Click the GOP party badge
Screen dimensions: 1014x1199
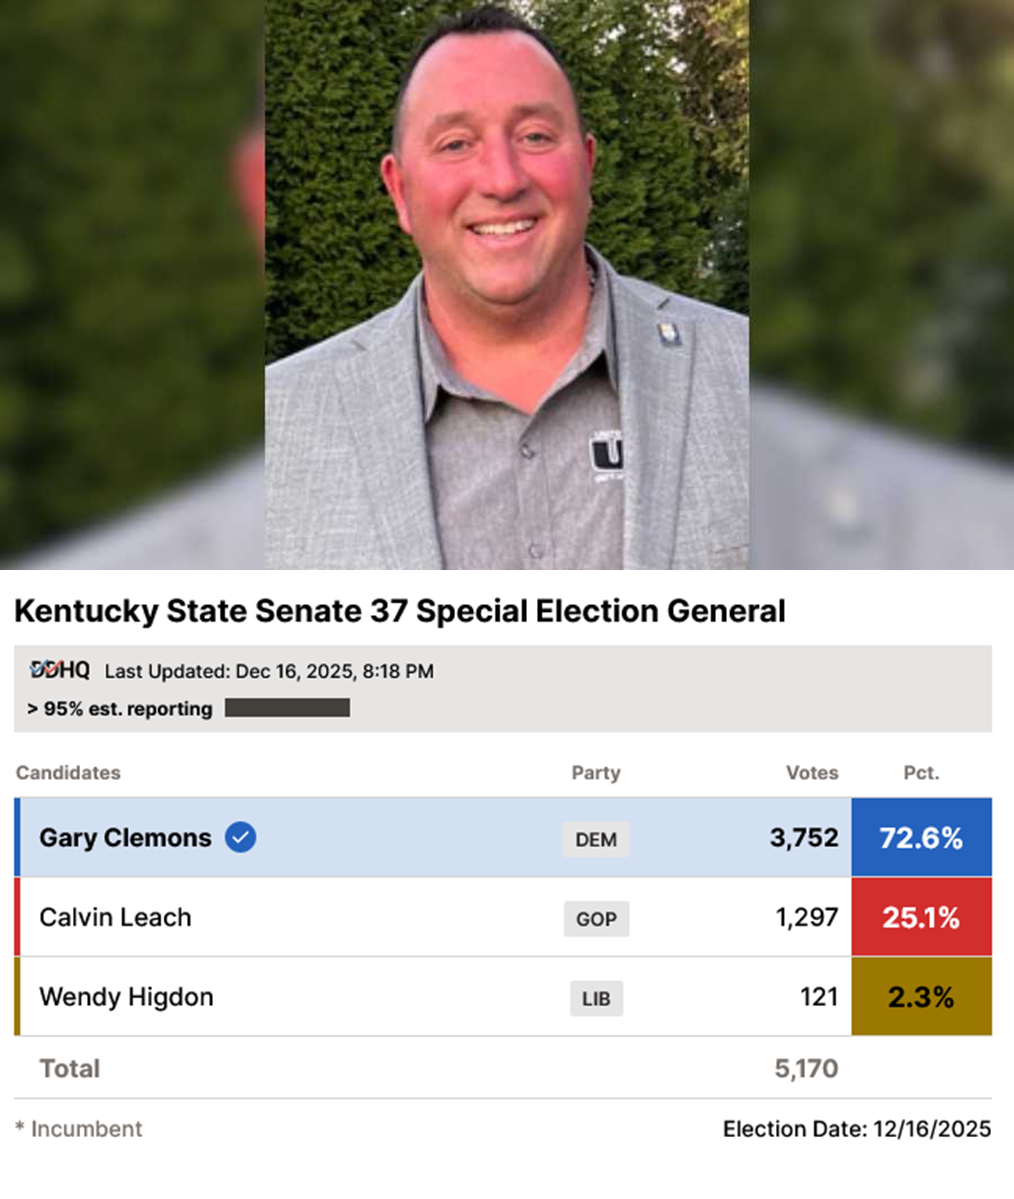(596, 919)
